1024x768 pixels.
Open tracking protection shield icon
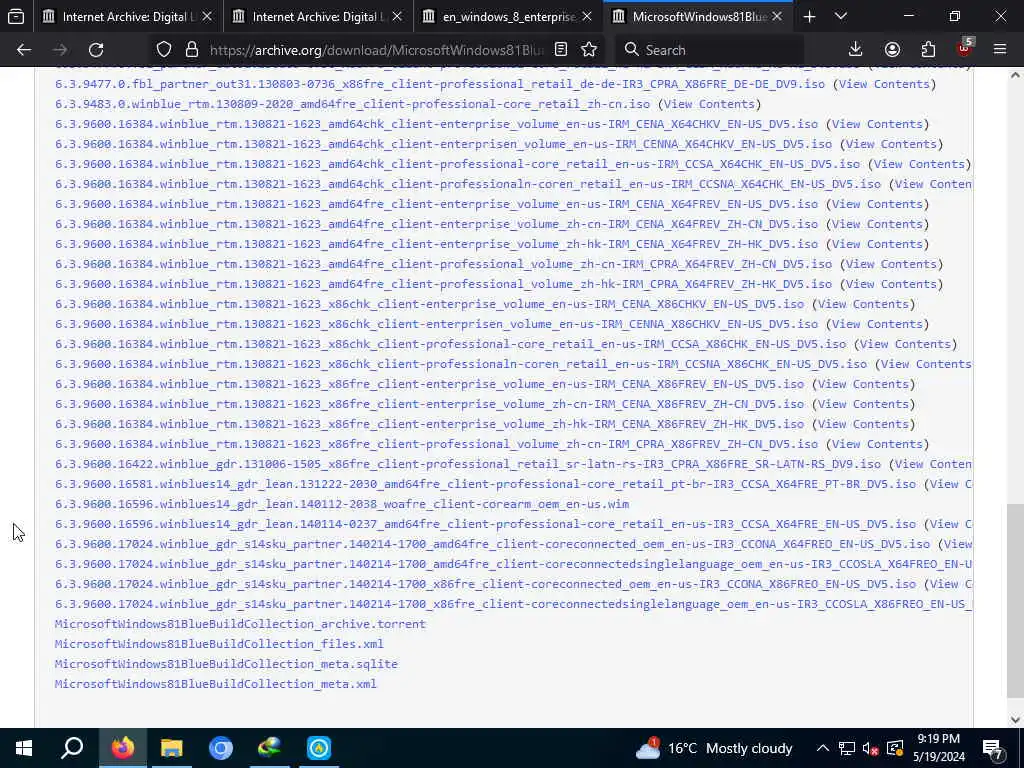coord(164,50)
